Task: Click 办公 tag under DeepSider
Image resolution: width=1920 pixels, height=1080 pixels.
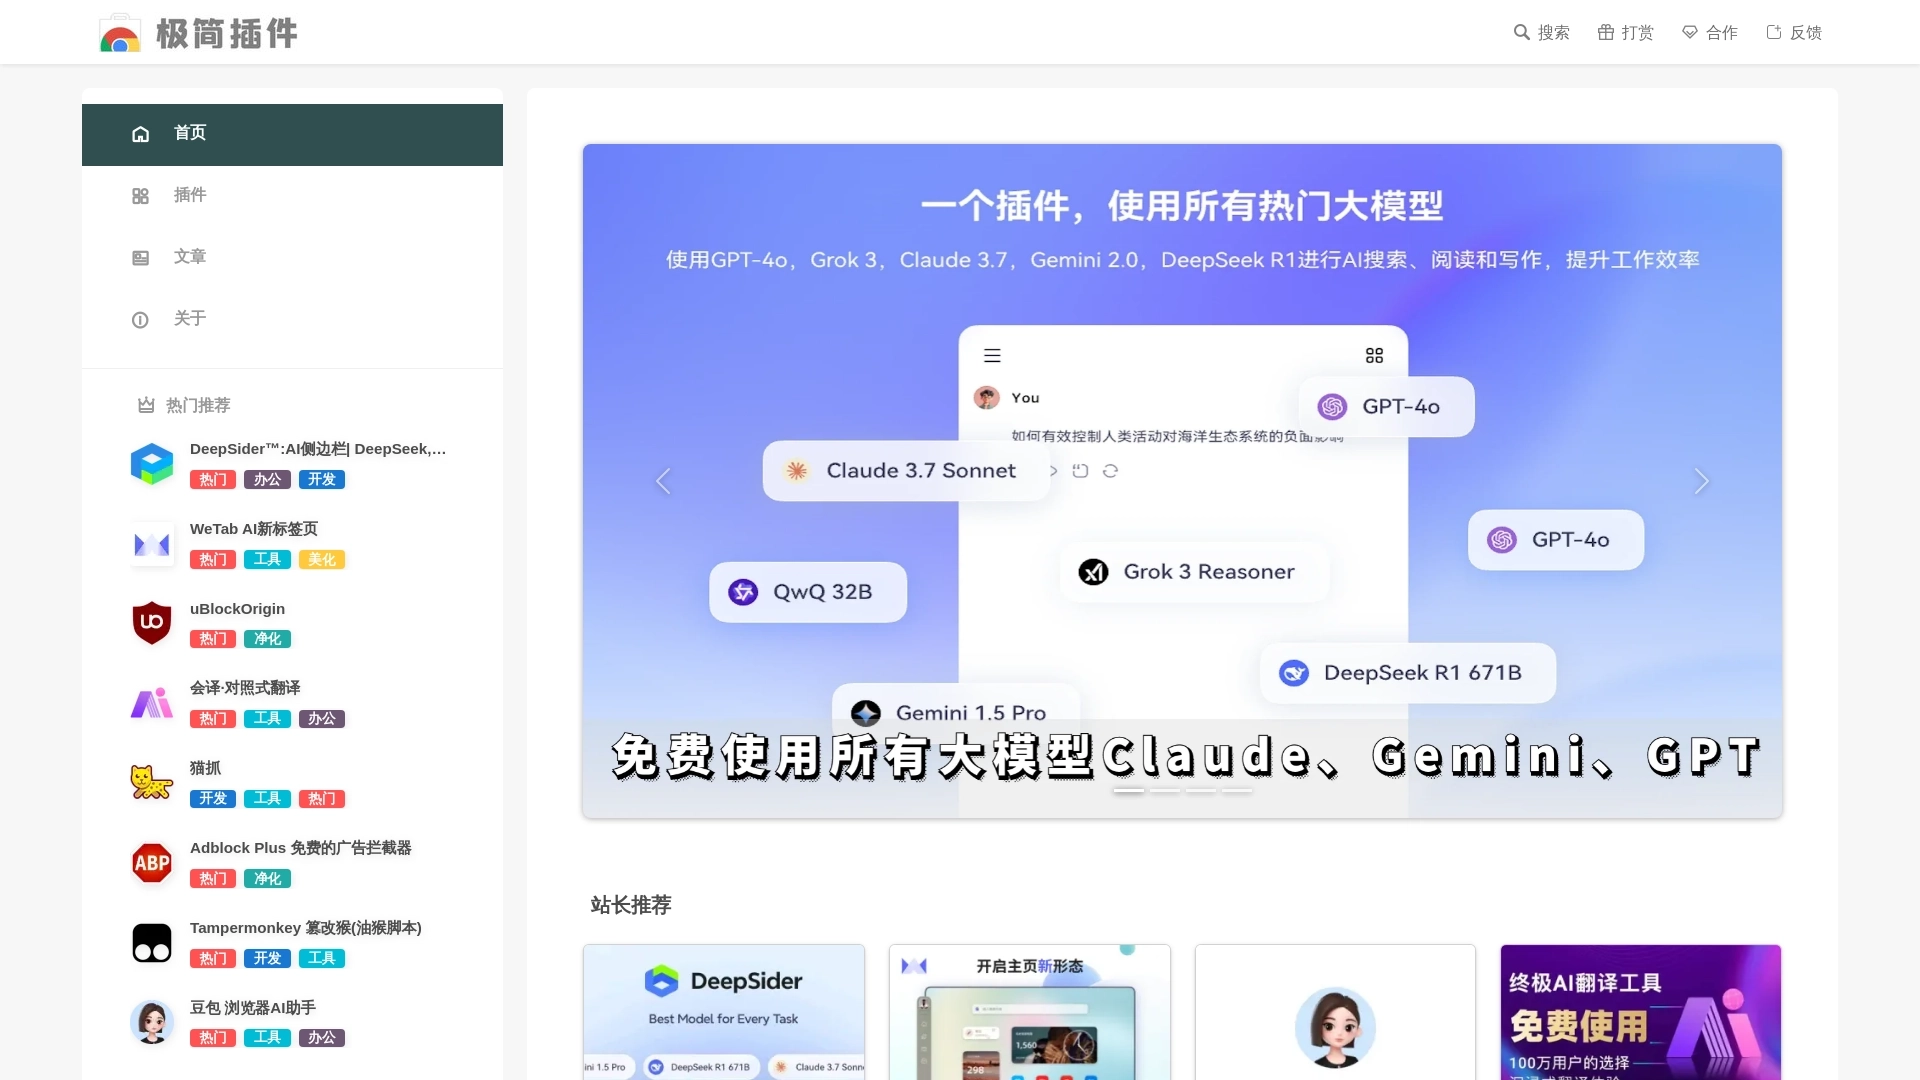Action: [x=267, y=480]
